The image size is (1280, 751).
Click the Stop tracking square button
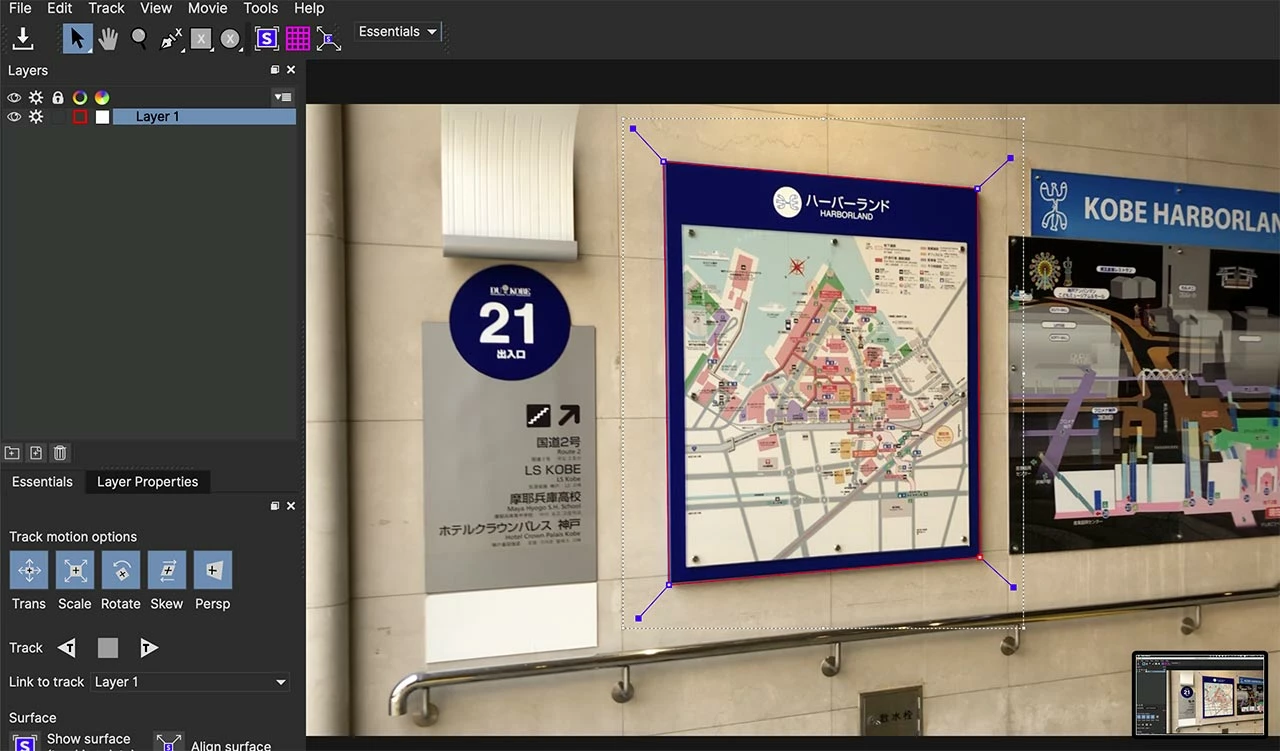click(108, 648)
